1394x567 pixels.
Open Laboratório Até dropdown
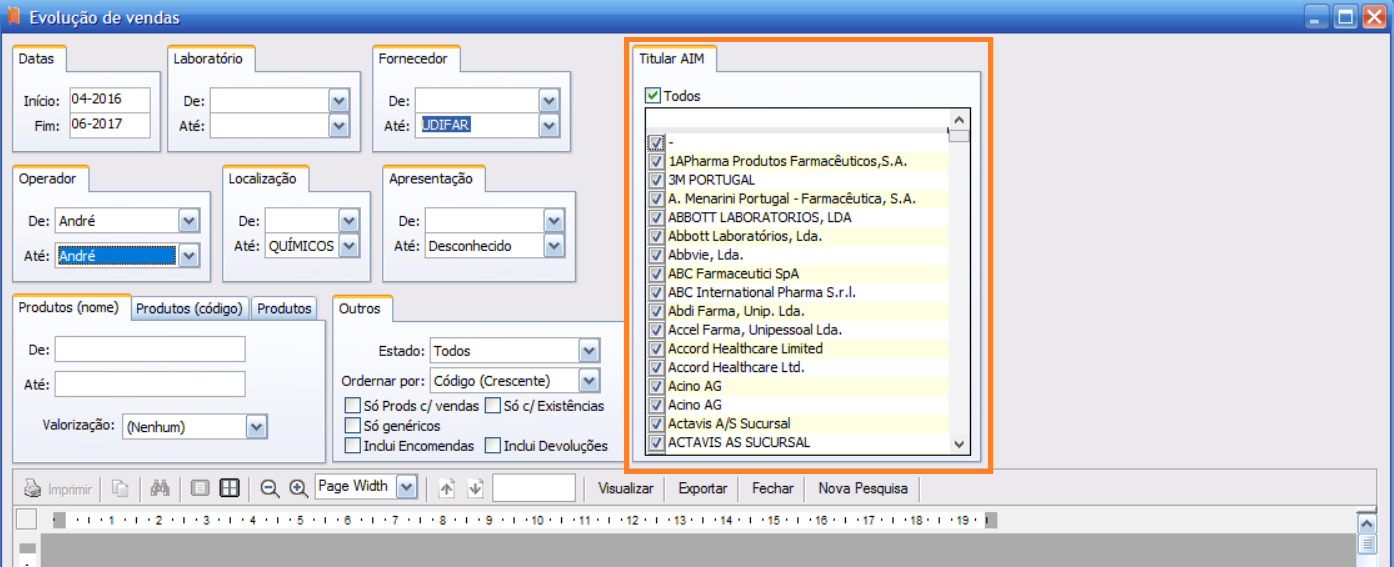(339, 126)
